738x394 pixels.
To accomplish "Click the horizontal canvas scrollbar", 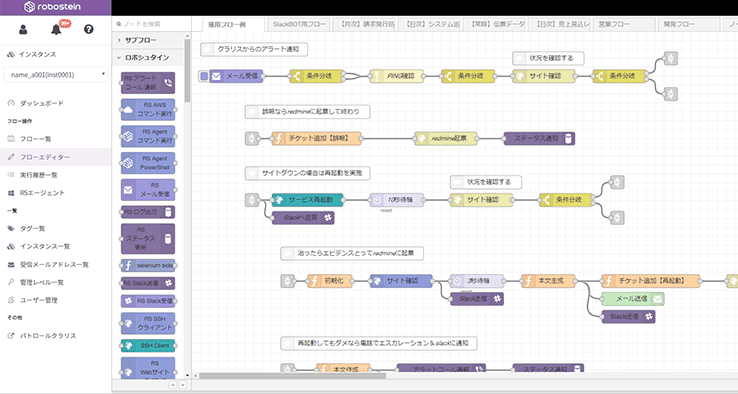I will click(x=292, y=376).
